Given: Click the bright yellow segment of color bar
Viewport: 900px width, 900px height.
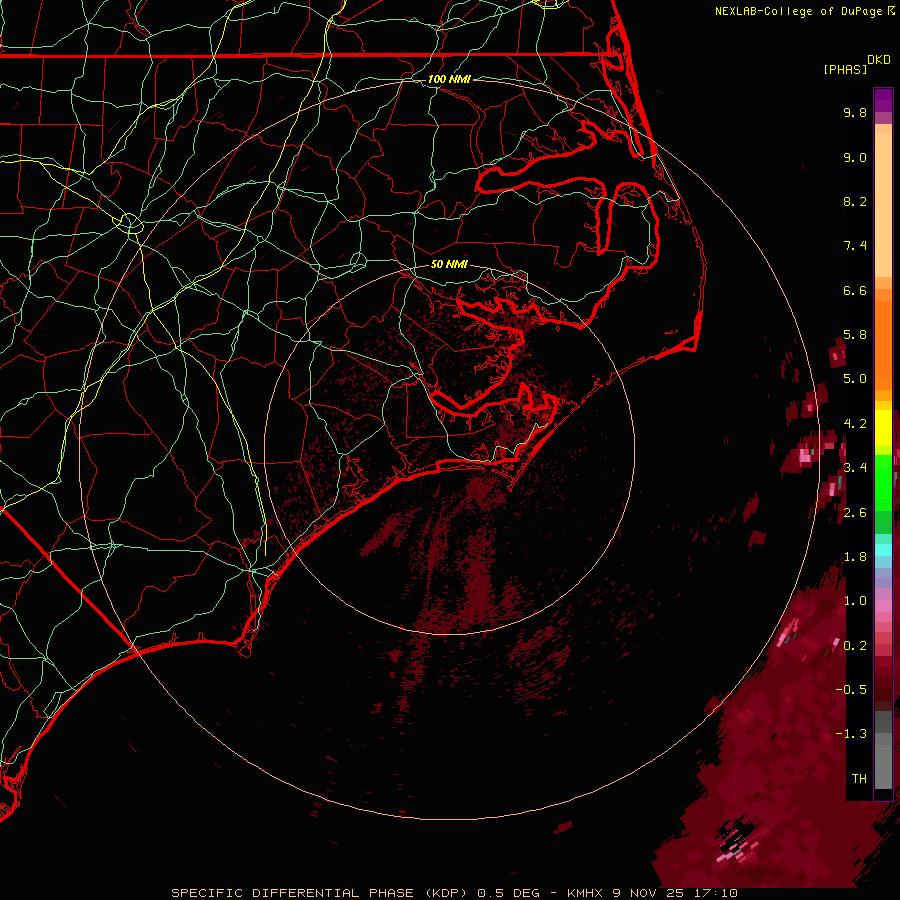Looking at the screenshot, I should click(x=883, y=427).
